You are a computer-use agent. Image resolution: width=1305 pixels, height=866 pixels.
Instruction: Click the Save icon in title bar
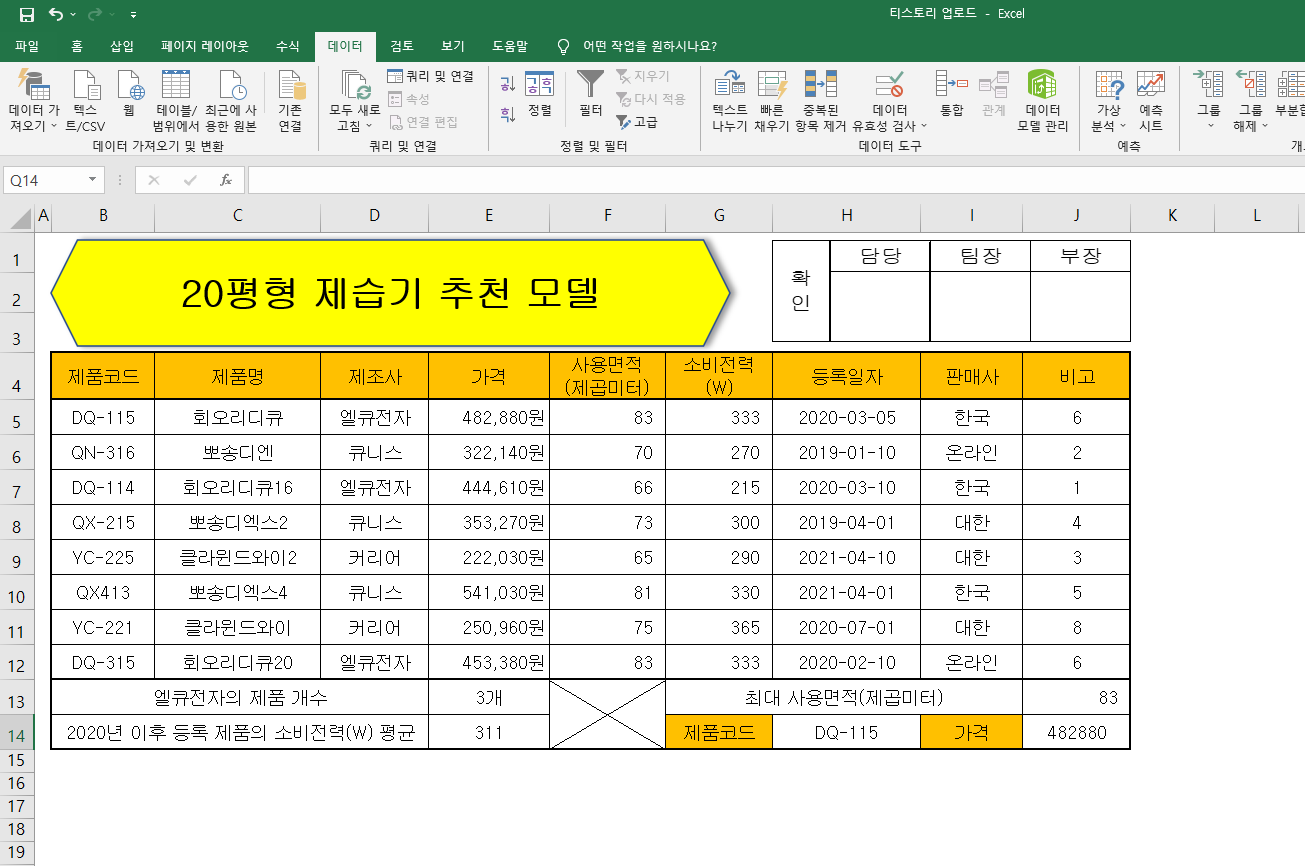[27, 15]
